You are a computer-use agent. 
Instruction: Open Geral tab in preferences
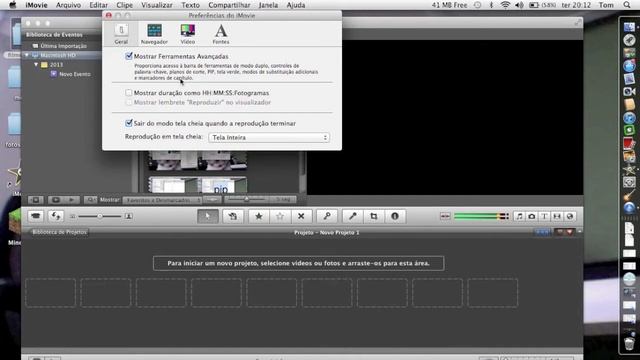point(121,33)
